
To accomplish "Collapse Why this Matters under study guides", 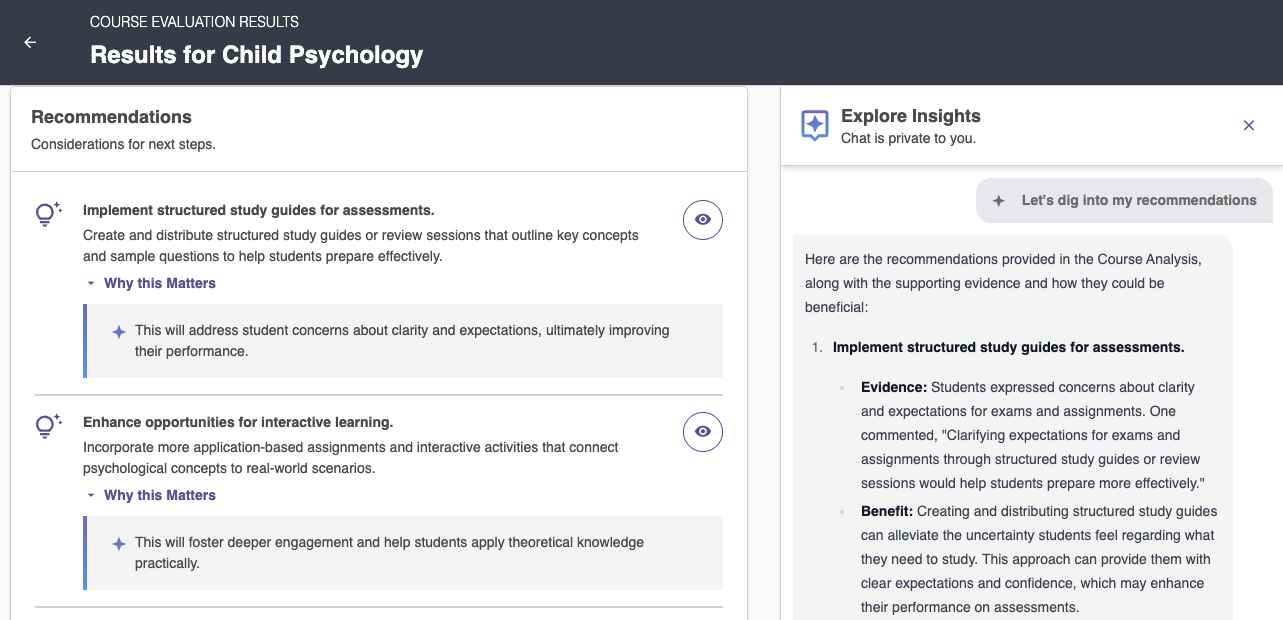I will pyautogui.click(x=151, y=283).
